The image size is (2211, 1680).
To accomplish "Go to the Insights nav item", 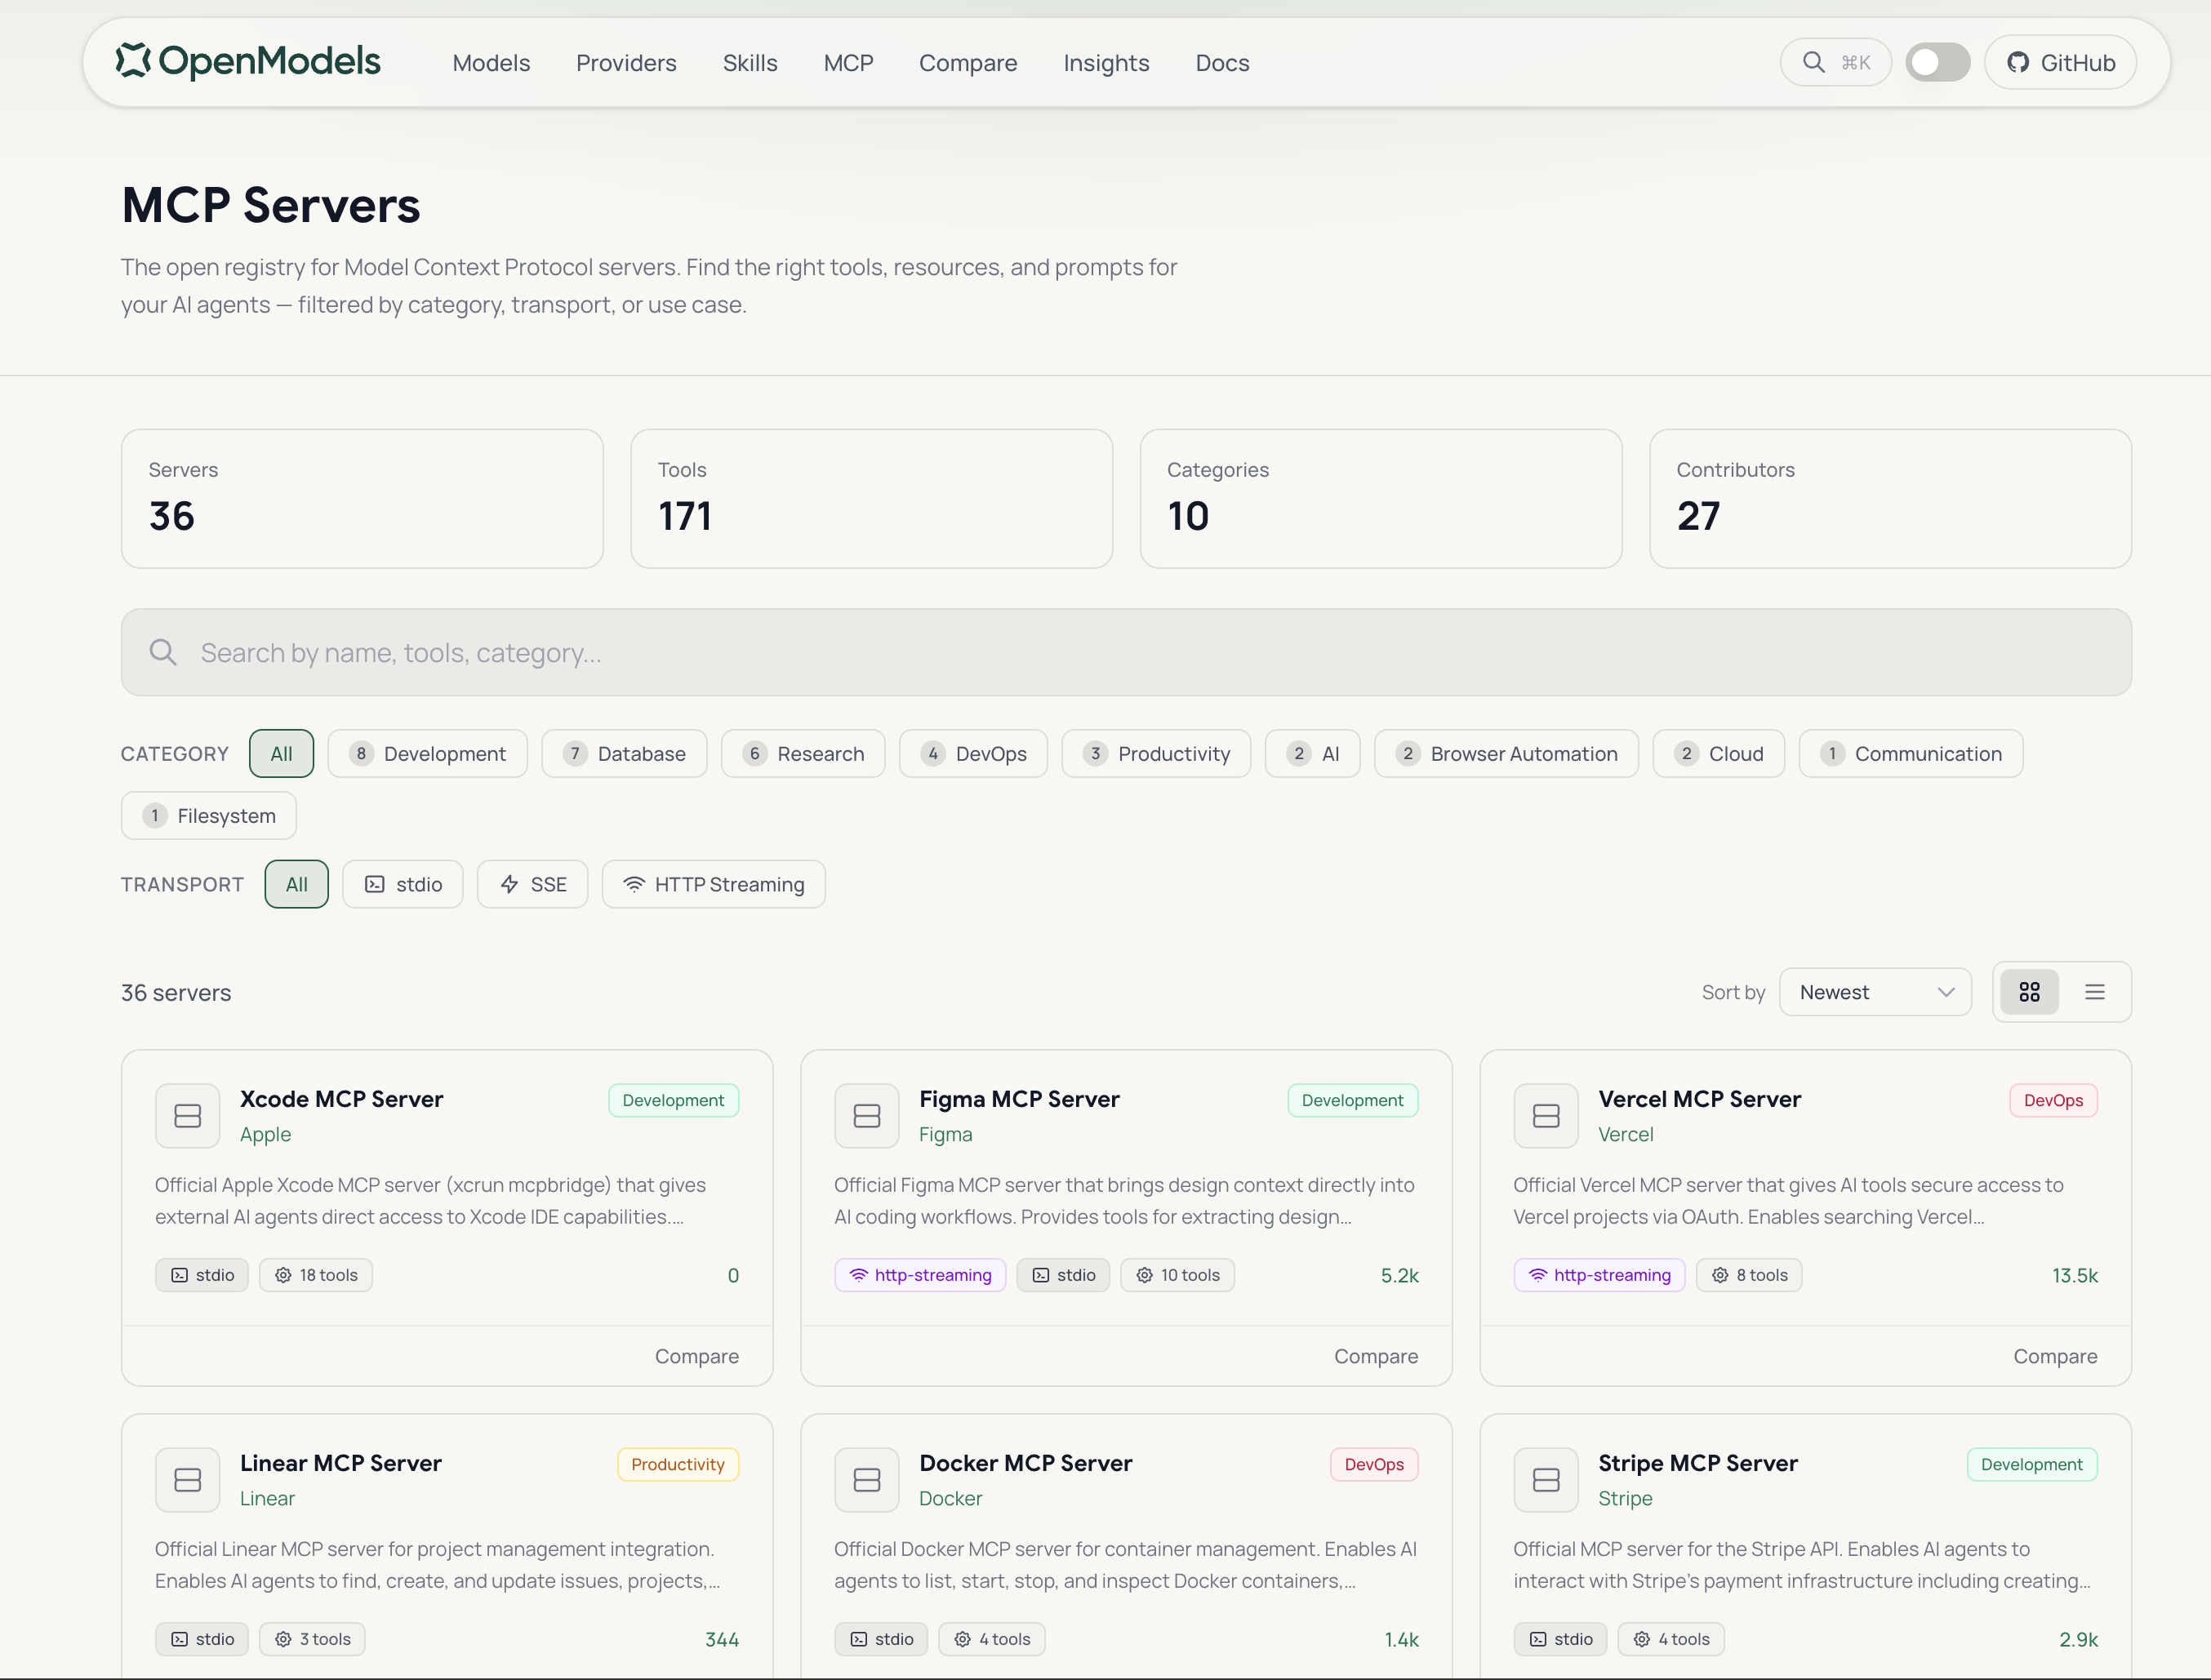I will (1106, 63).
